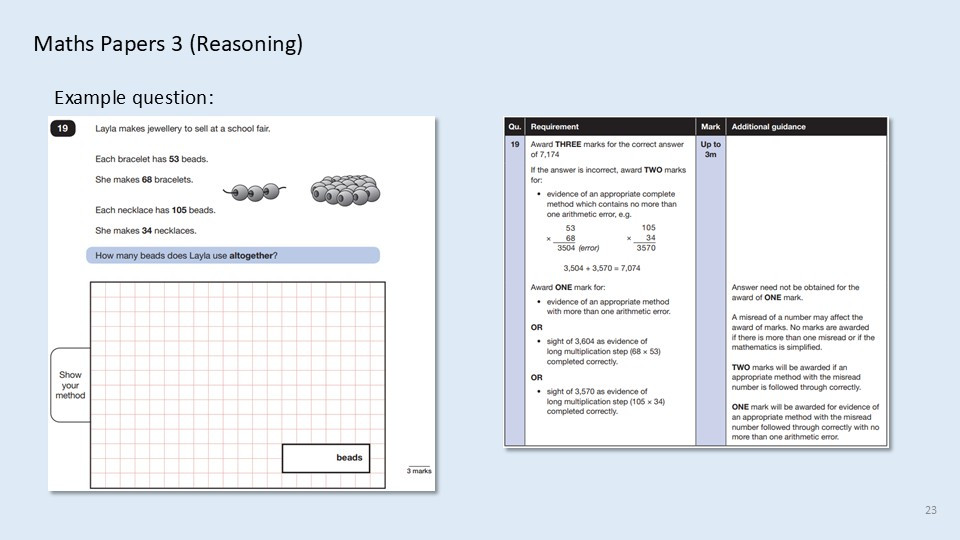Select the 'beads' answer box
960x540 pixels.
(x=326, y=458)
